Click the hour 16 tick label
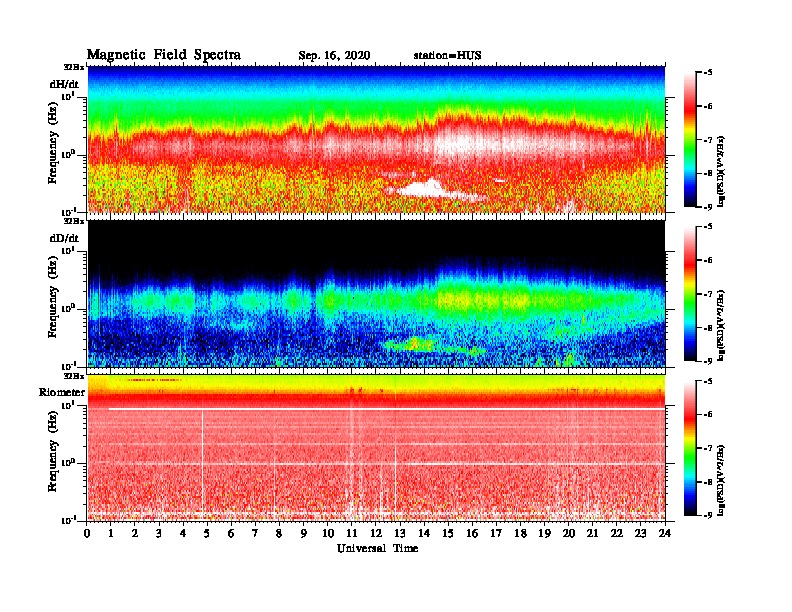Viewport: 792px width, 612px height. pos(472,533)
